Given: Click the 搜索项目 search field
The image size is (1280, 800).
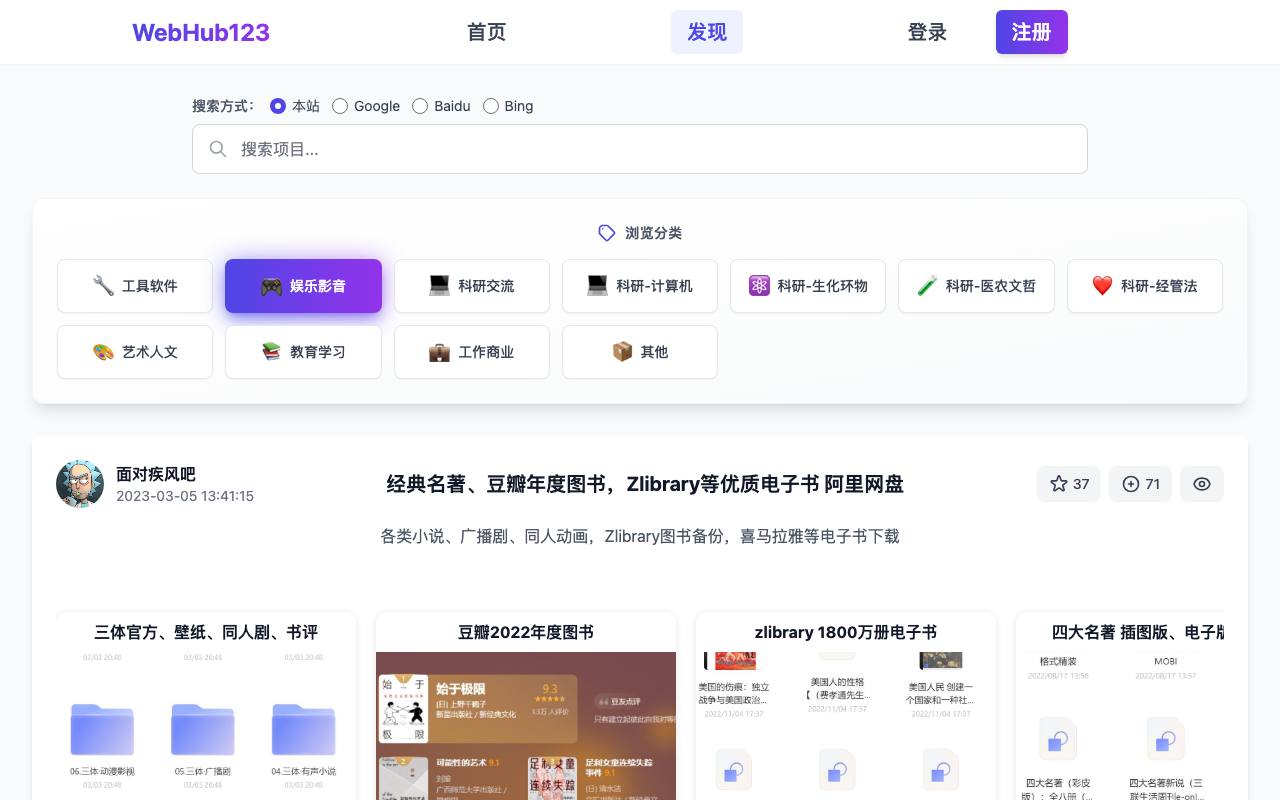Looking at the screenshot, I should (640, 149).
